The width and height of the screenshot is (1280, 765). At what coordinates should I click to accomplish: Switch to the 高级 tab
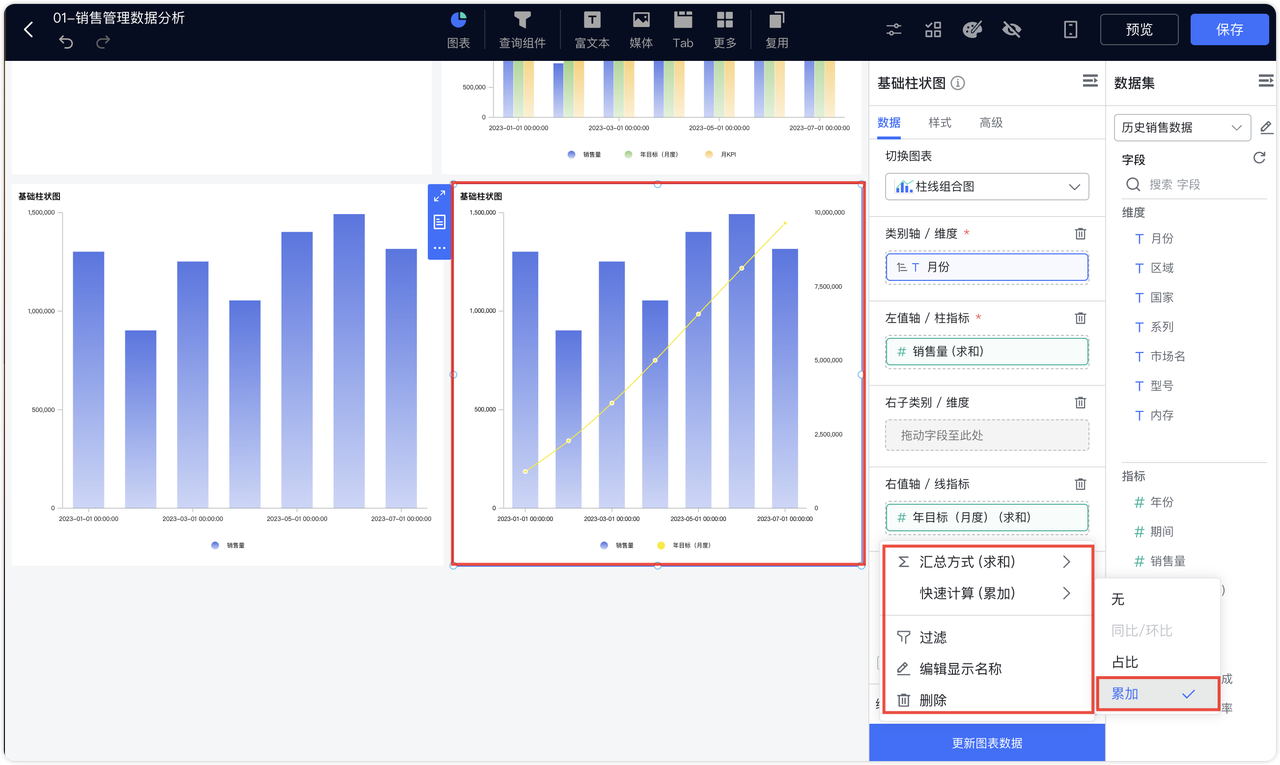[991, 122]
